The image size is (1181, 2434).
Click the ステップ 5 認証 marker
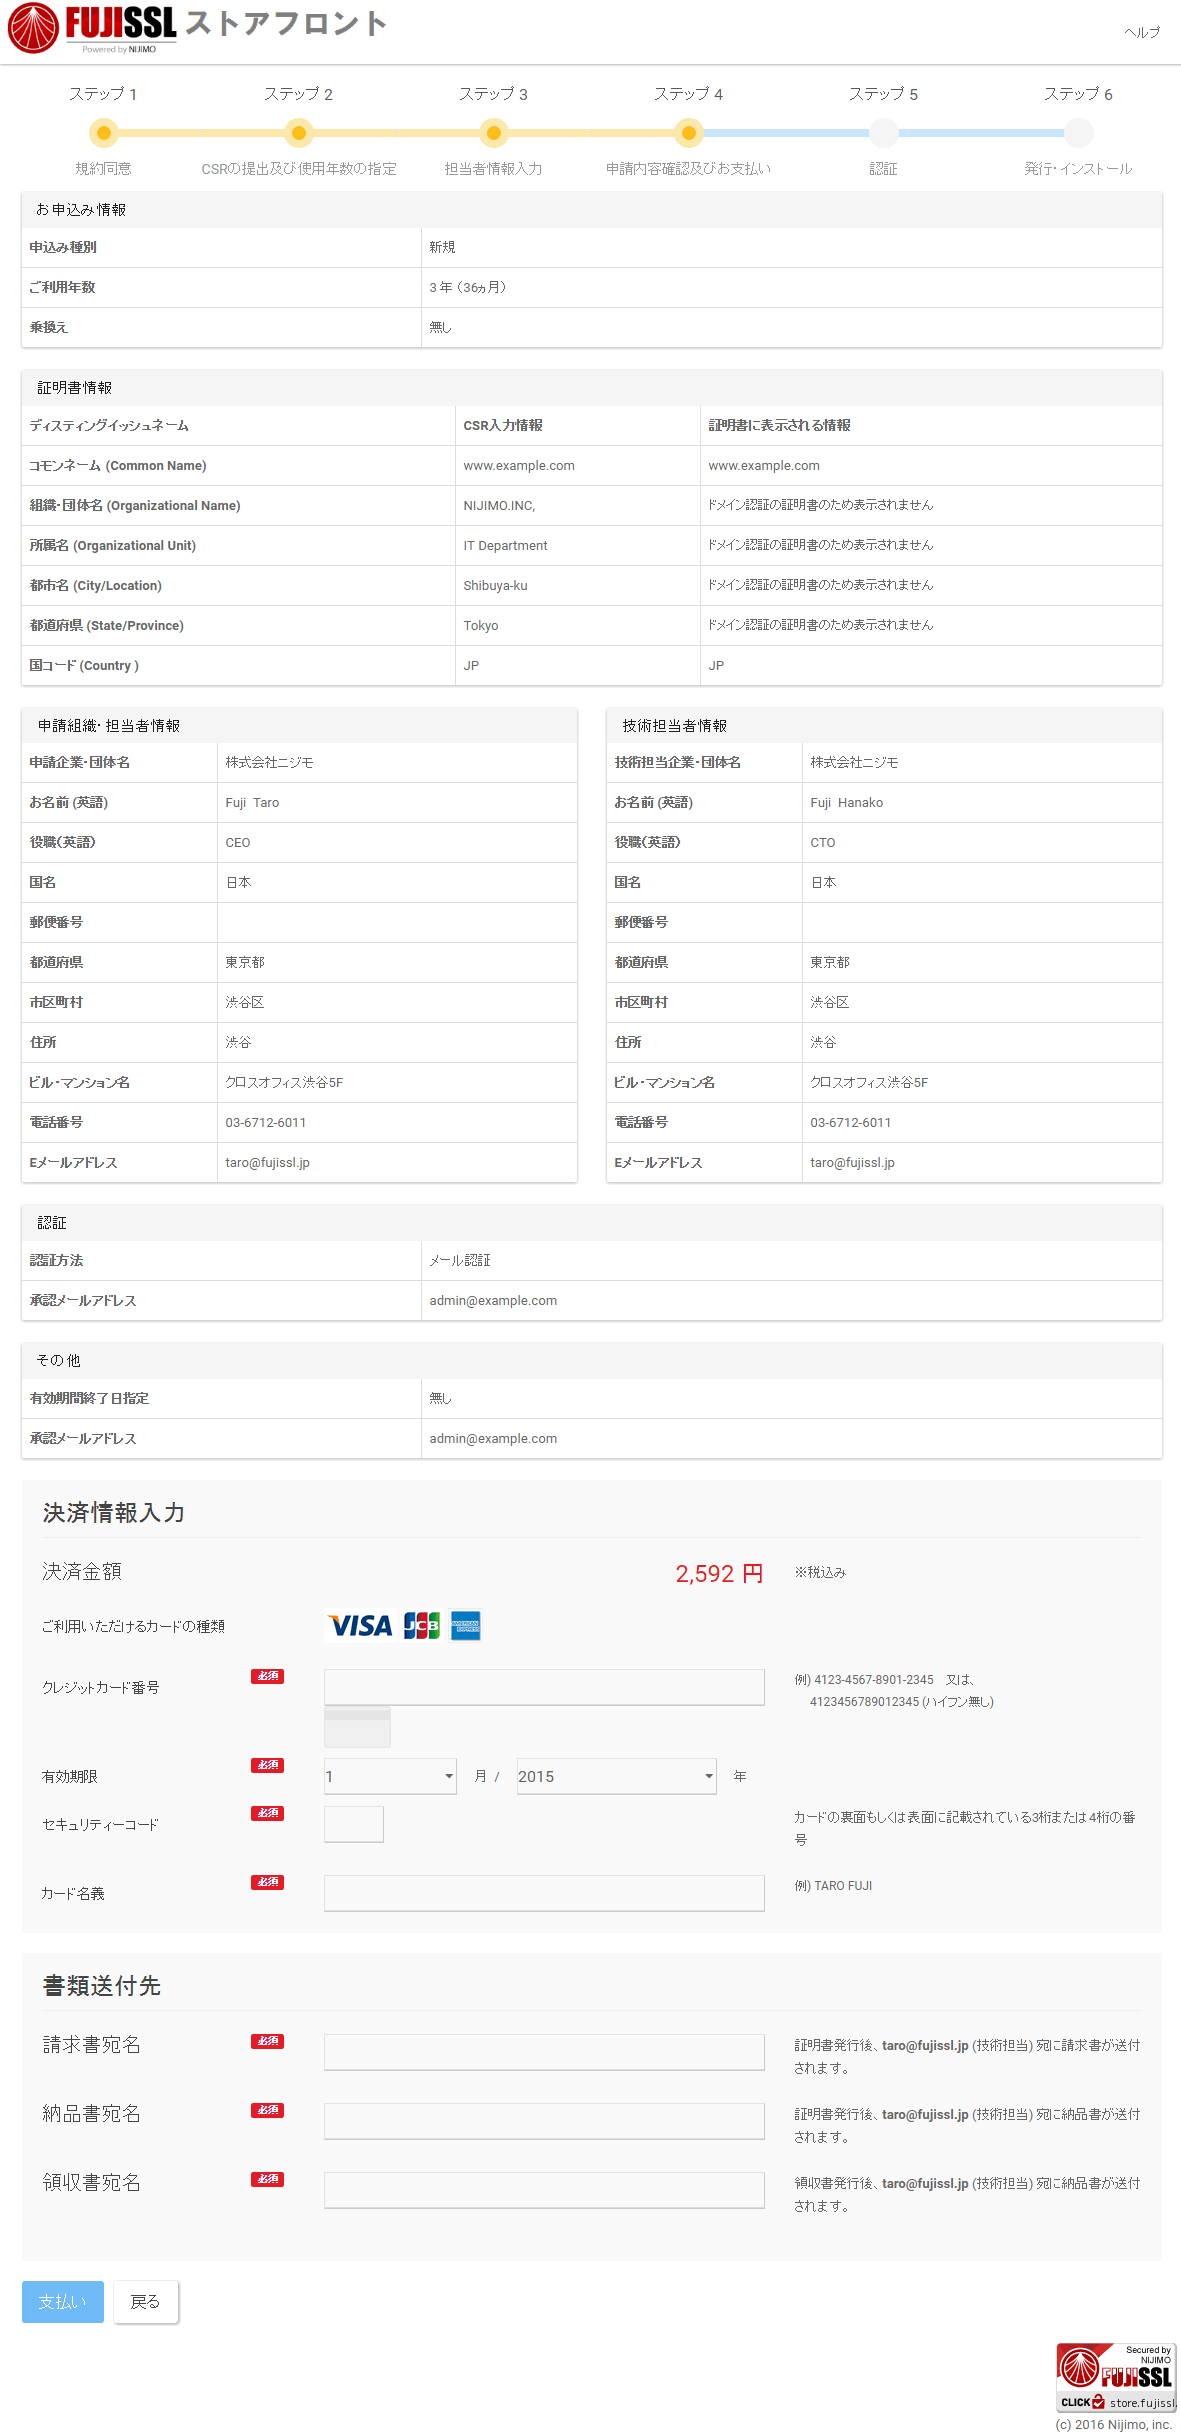[883, 132]
